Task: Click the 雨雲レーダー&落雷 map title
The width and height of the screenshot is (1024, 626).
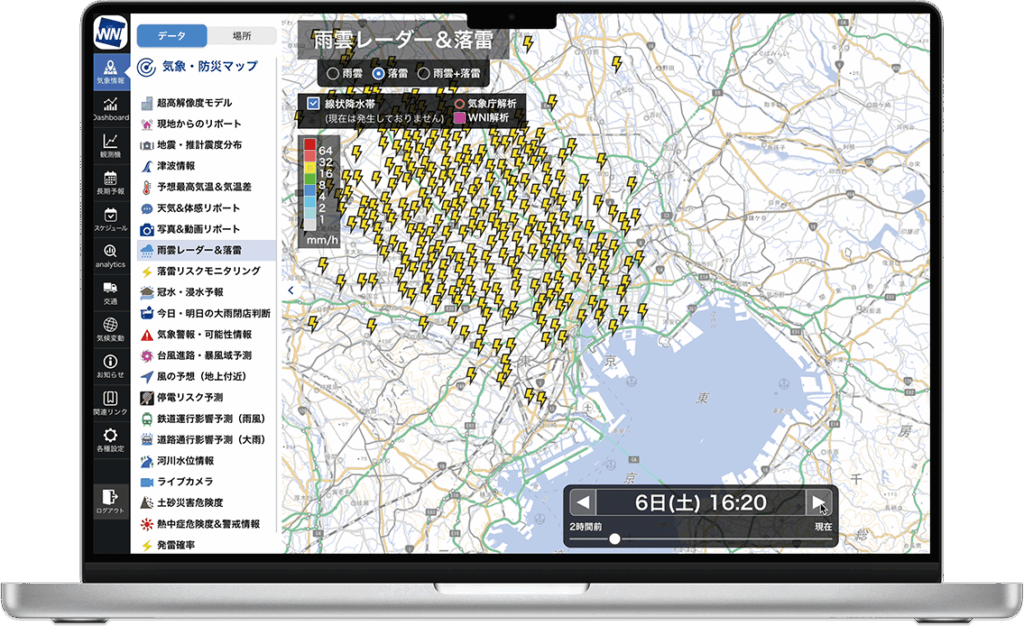Action: [403, 40]
